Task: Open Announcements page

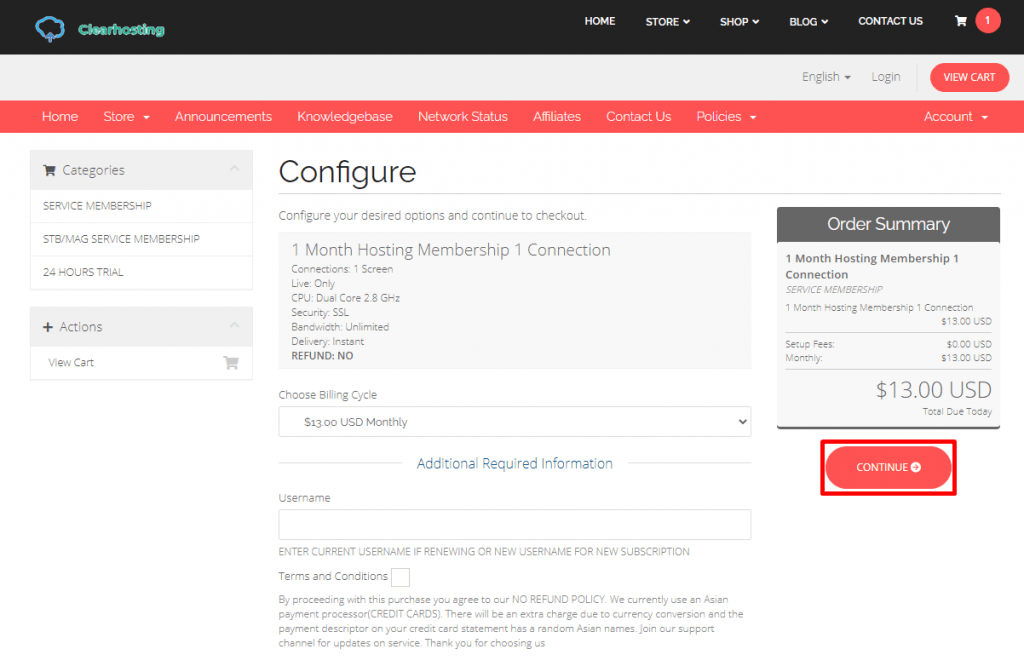Action: point(223,117)
